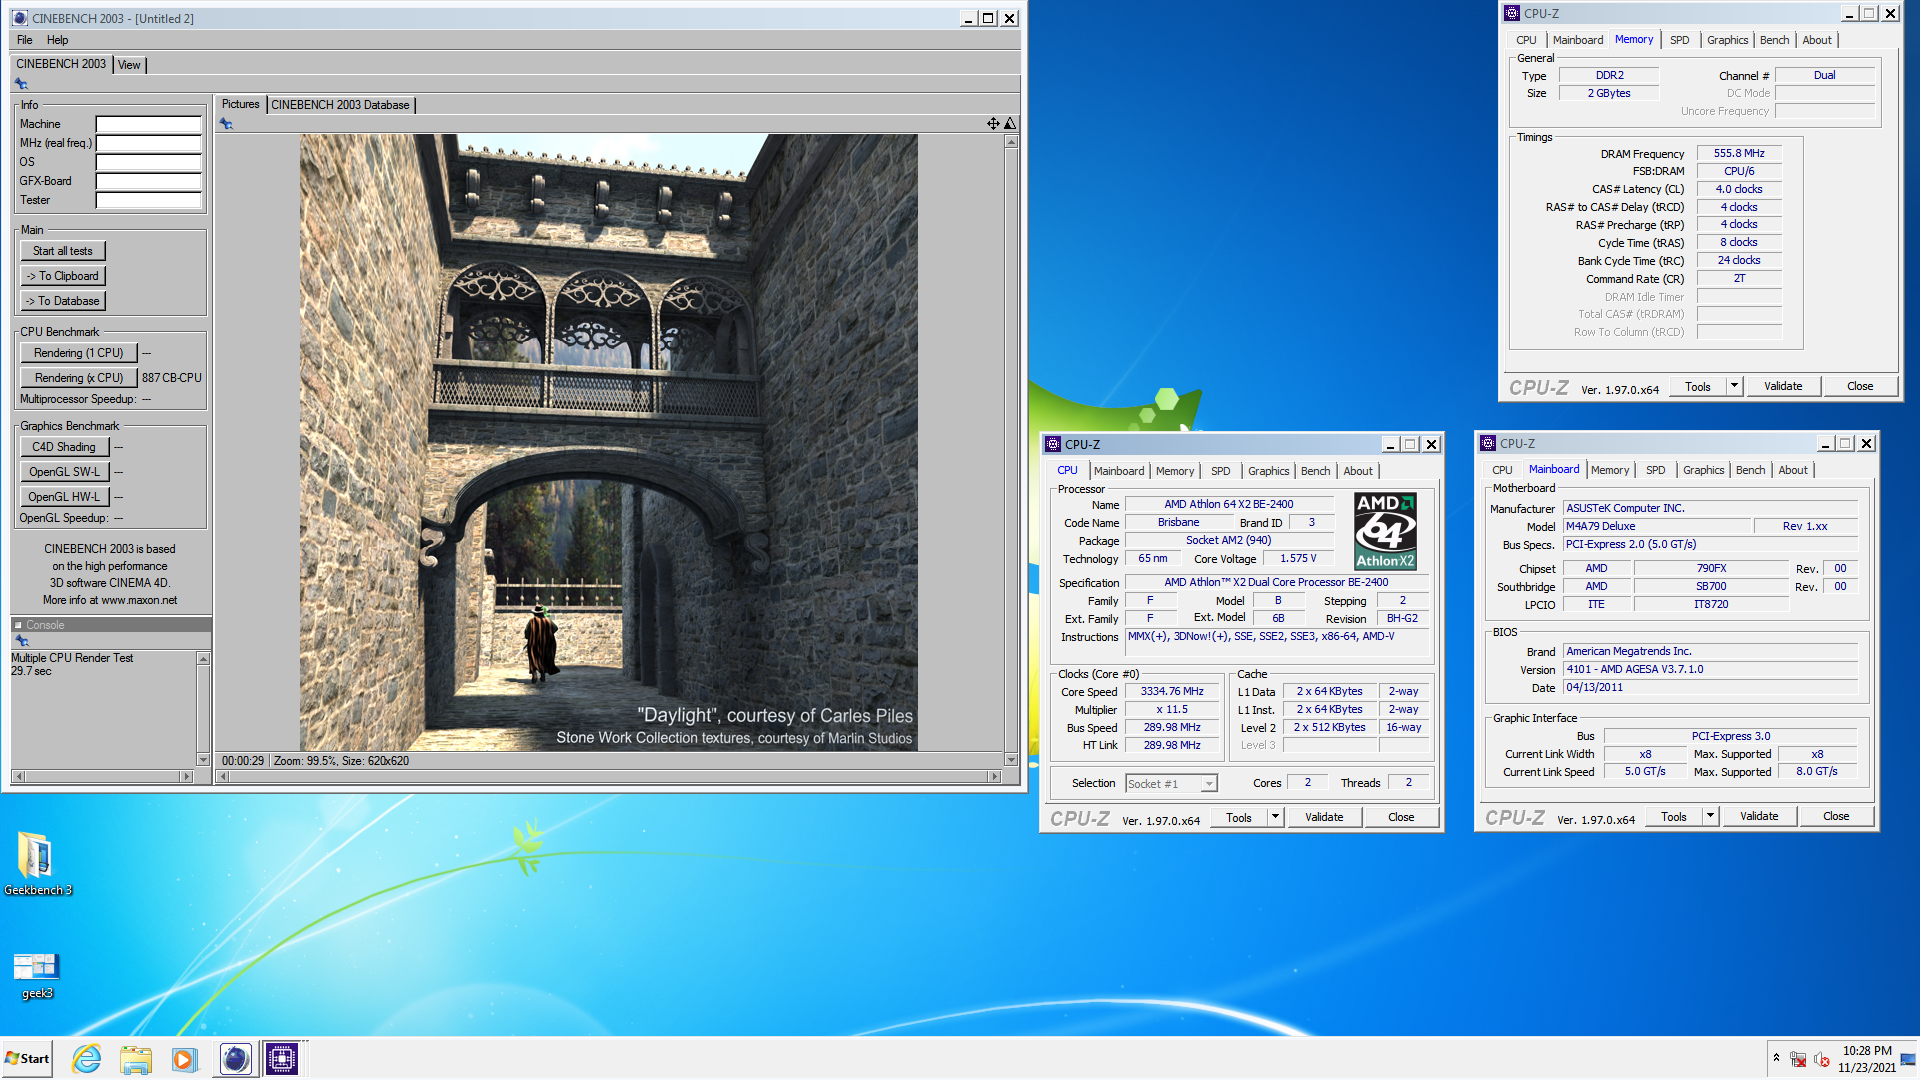
Task: Click the show desktop icon in the tray
Action: click(x=1908, y=1059)
